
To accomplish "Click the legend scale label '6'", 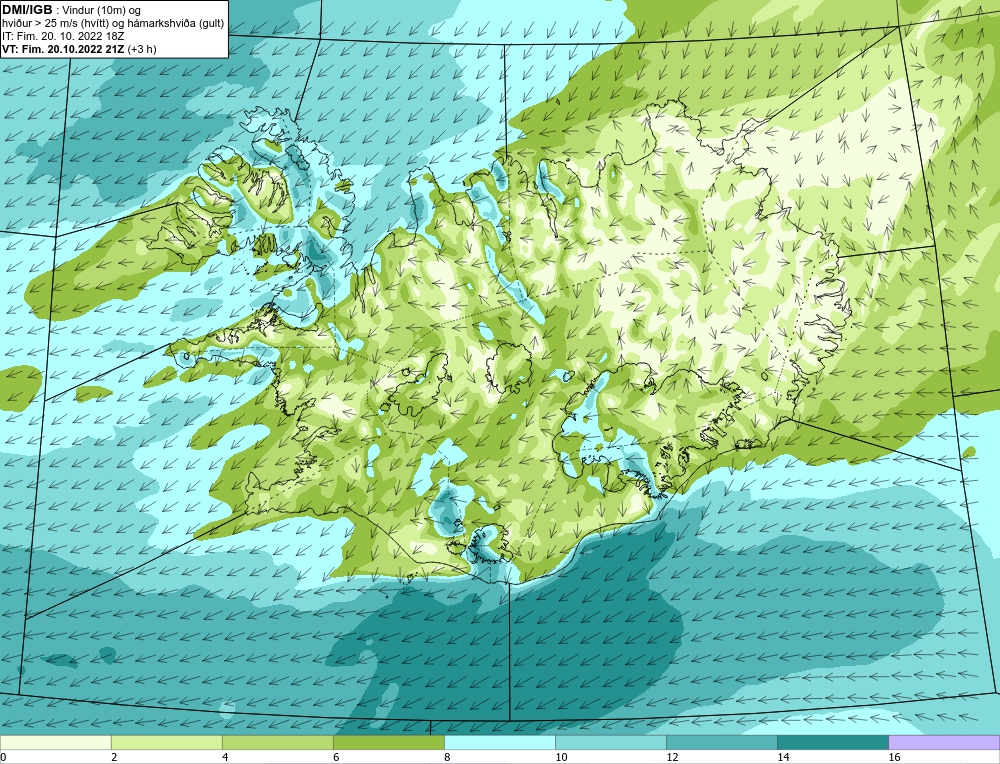I will pyautogui.click(x=336, y=757).
